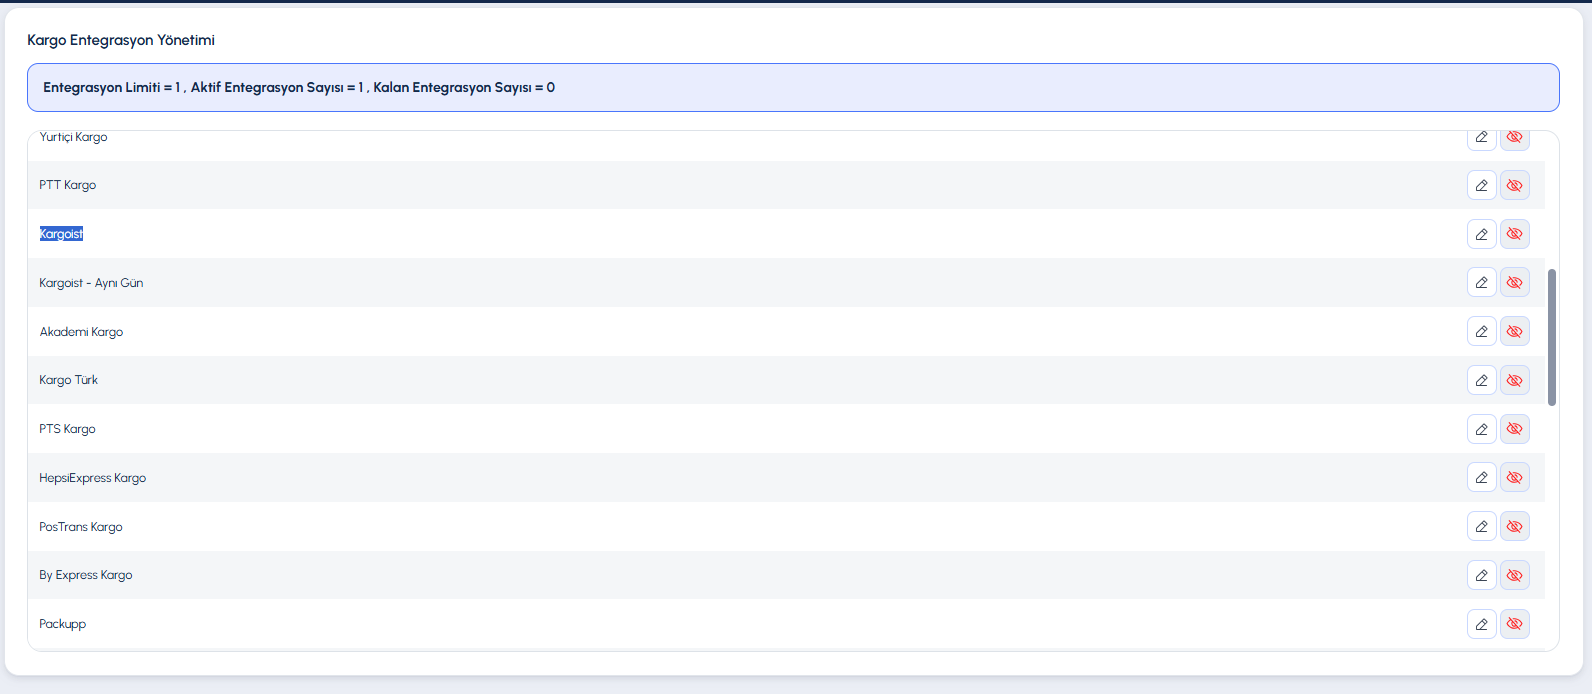Select the PTT Kargo row text
This screenshot has height=694, width=1592.
coord(68,185)
